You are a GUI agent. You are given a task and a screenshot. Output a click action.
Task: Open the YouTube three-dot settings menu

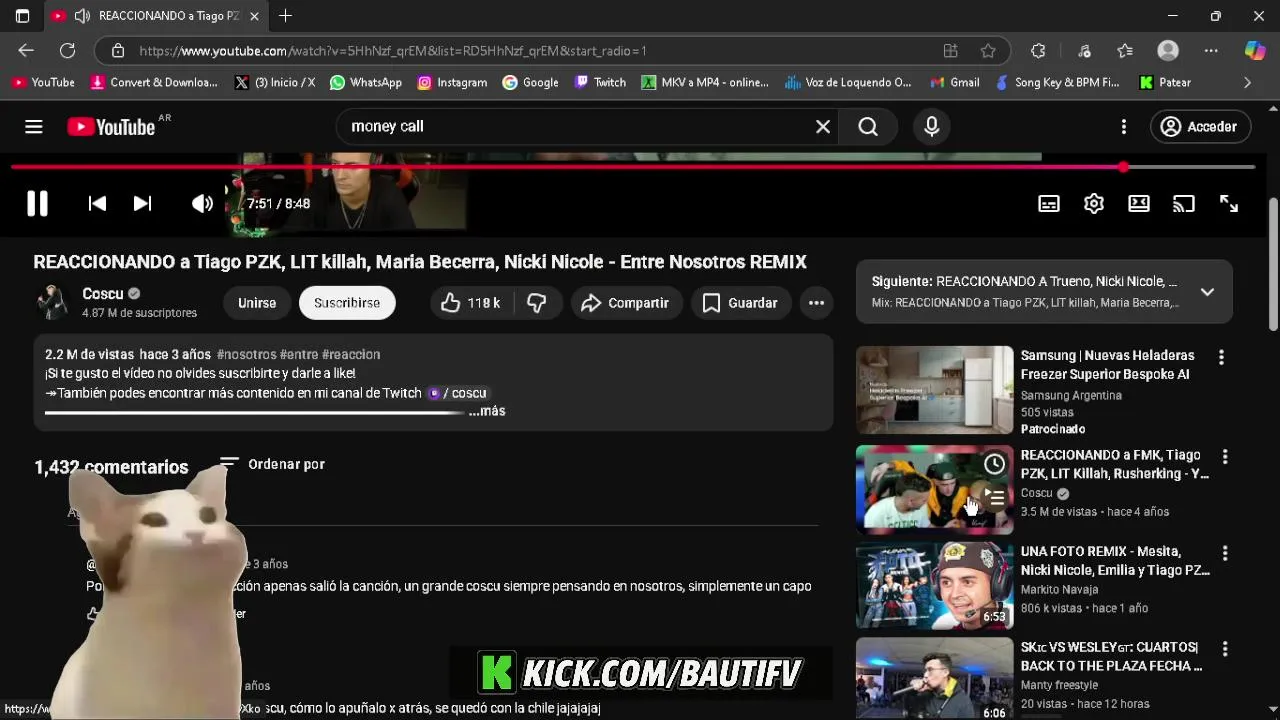pyautogui.click(x=1124, y=126)
